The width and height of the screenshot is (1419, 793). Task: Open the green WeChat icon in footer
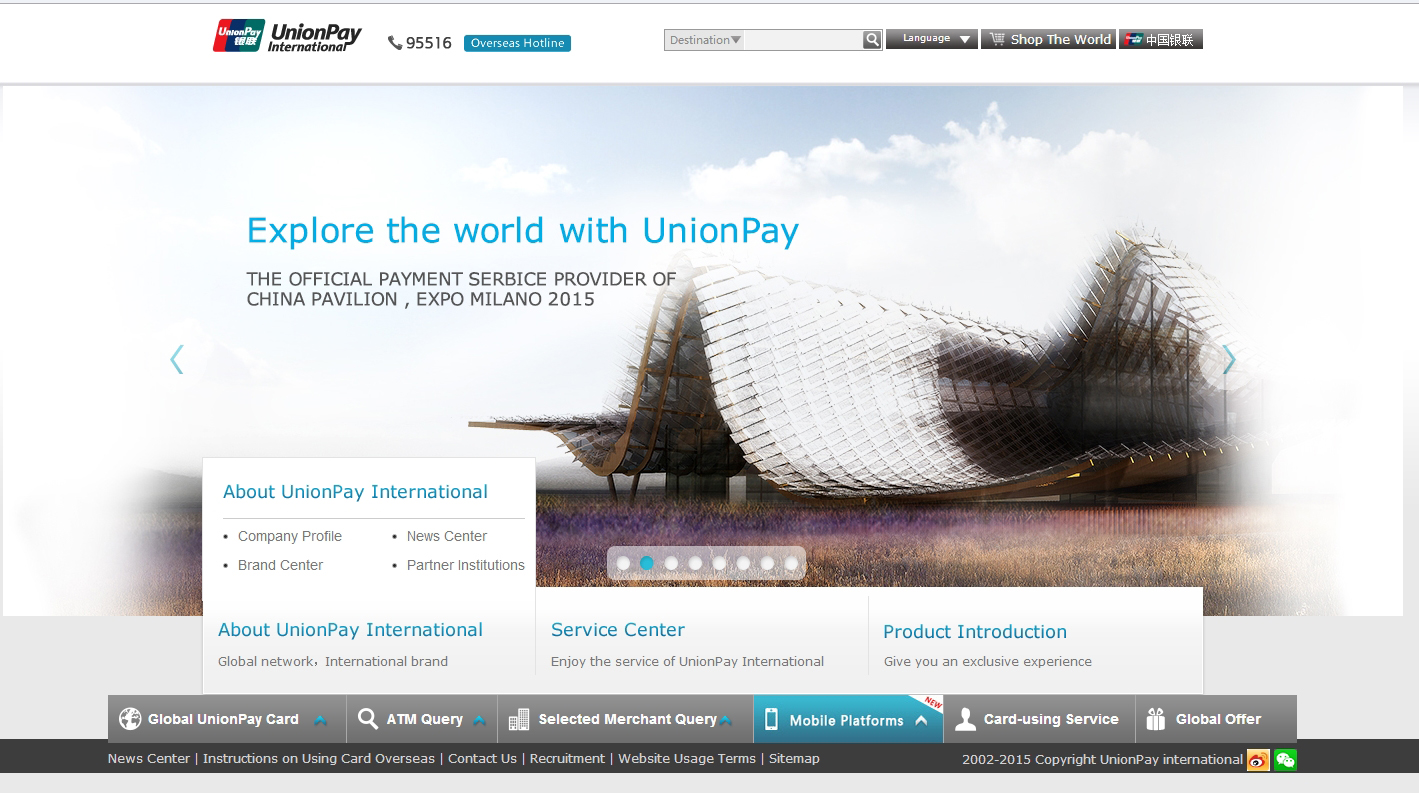[1285, 760]
